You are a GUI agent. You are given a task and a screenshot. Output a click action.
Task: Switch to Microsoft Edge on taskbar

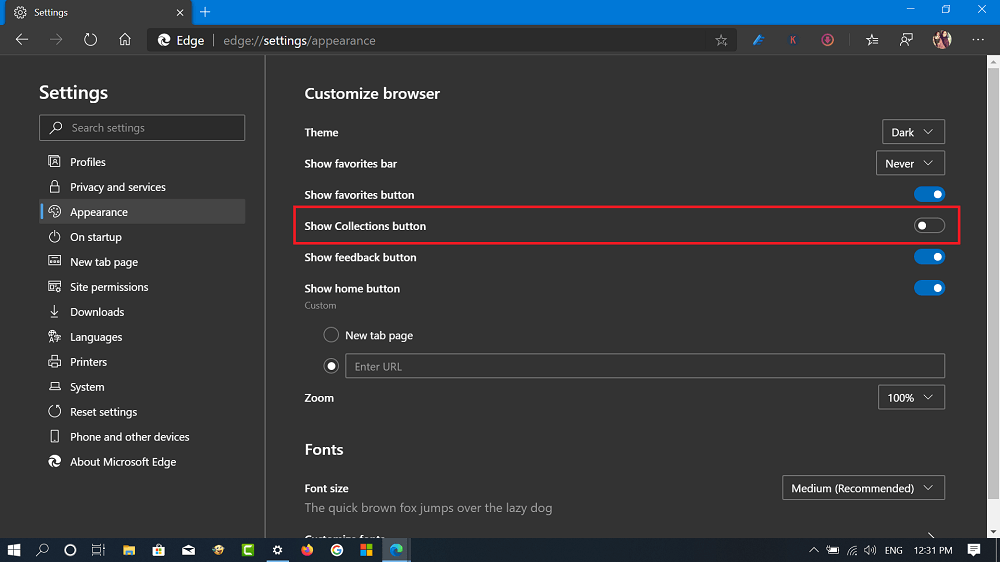point(396,550)
